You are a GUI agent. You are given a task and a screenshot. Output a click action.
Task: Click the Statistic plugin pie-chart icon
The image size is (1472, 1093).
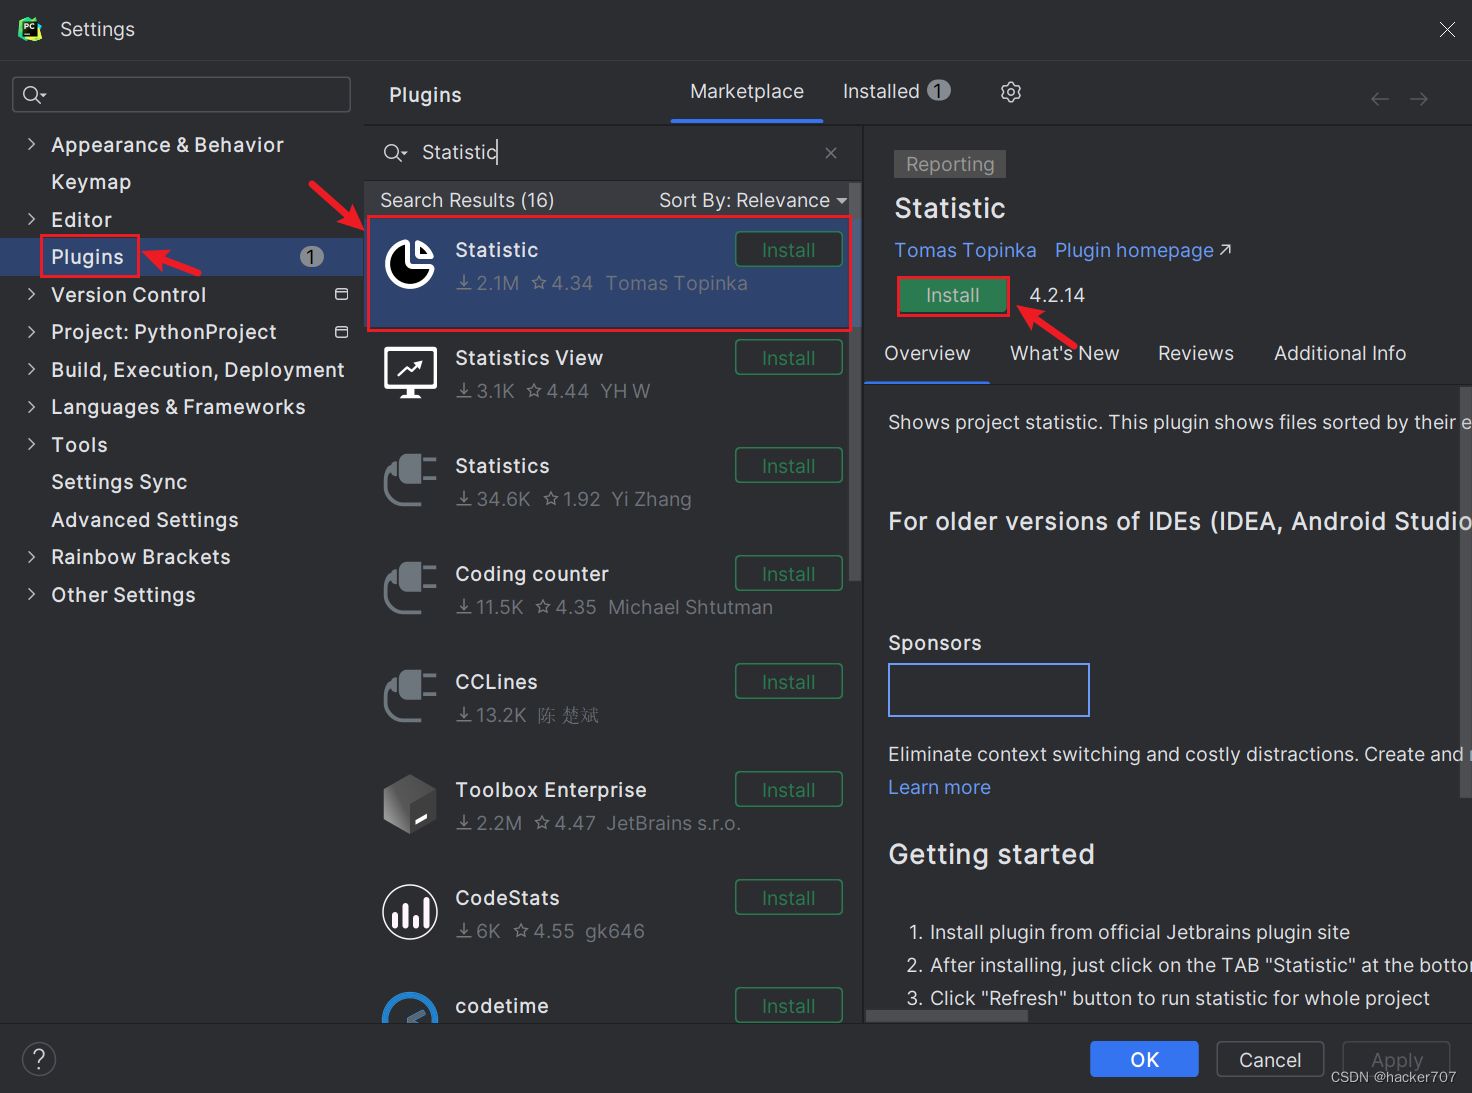point(410,264)
